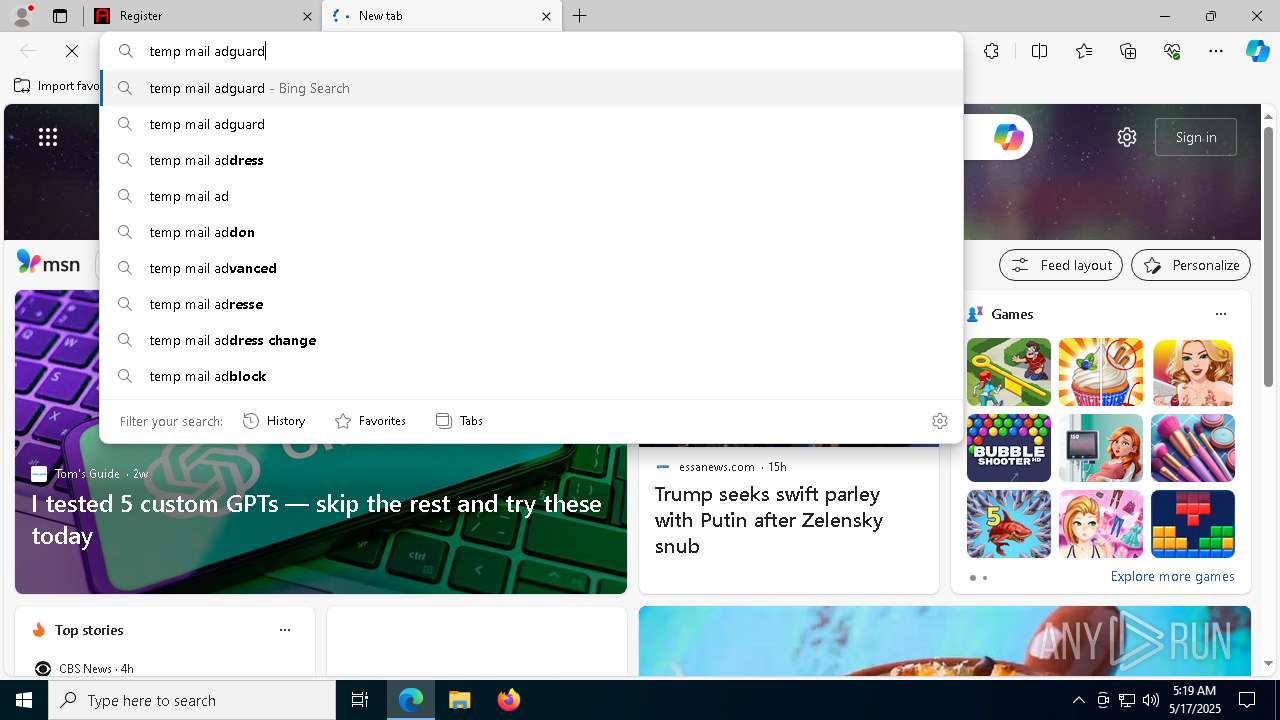Open the Microsoft Edge taskbar icon
Viewport: 1280px width, 720px height.
[411, 700]
